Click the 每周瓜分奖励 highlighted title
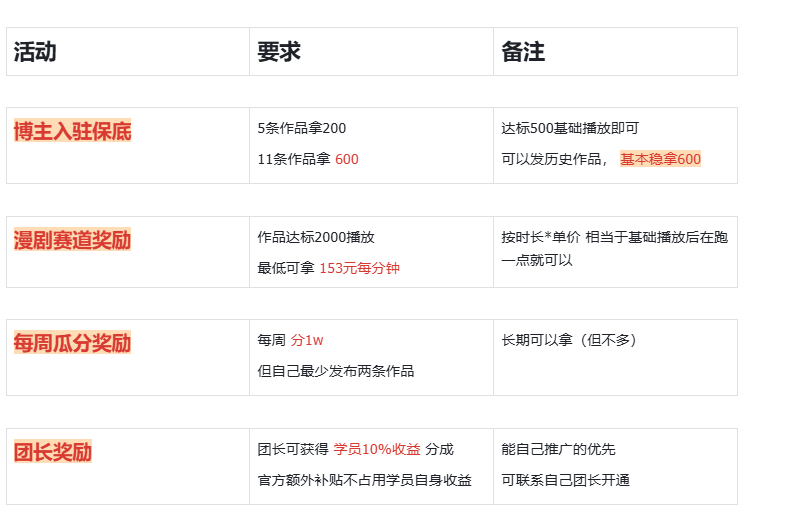The image size is (797, 526). click(x=72, y=343)
